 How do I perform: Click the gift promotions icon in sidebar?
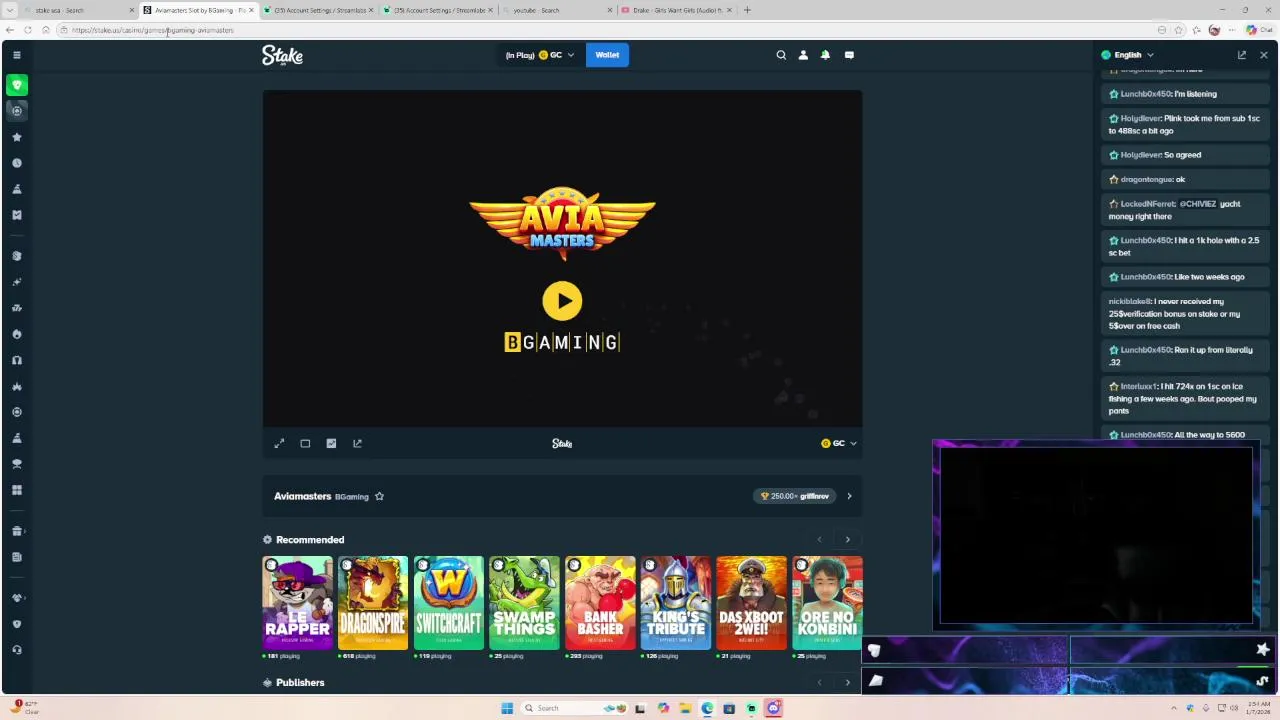pos(16,531)
